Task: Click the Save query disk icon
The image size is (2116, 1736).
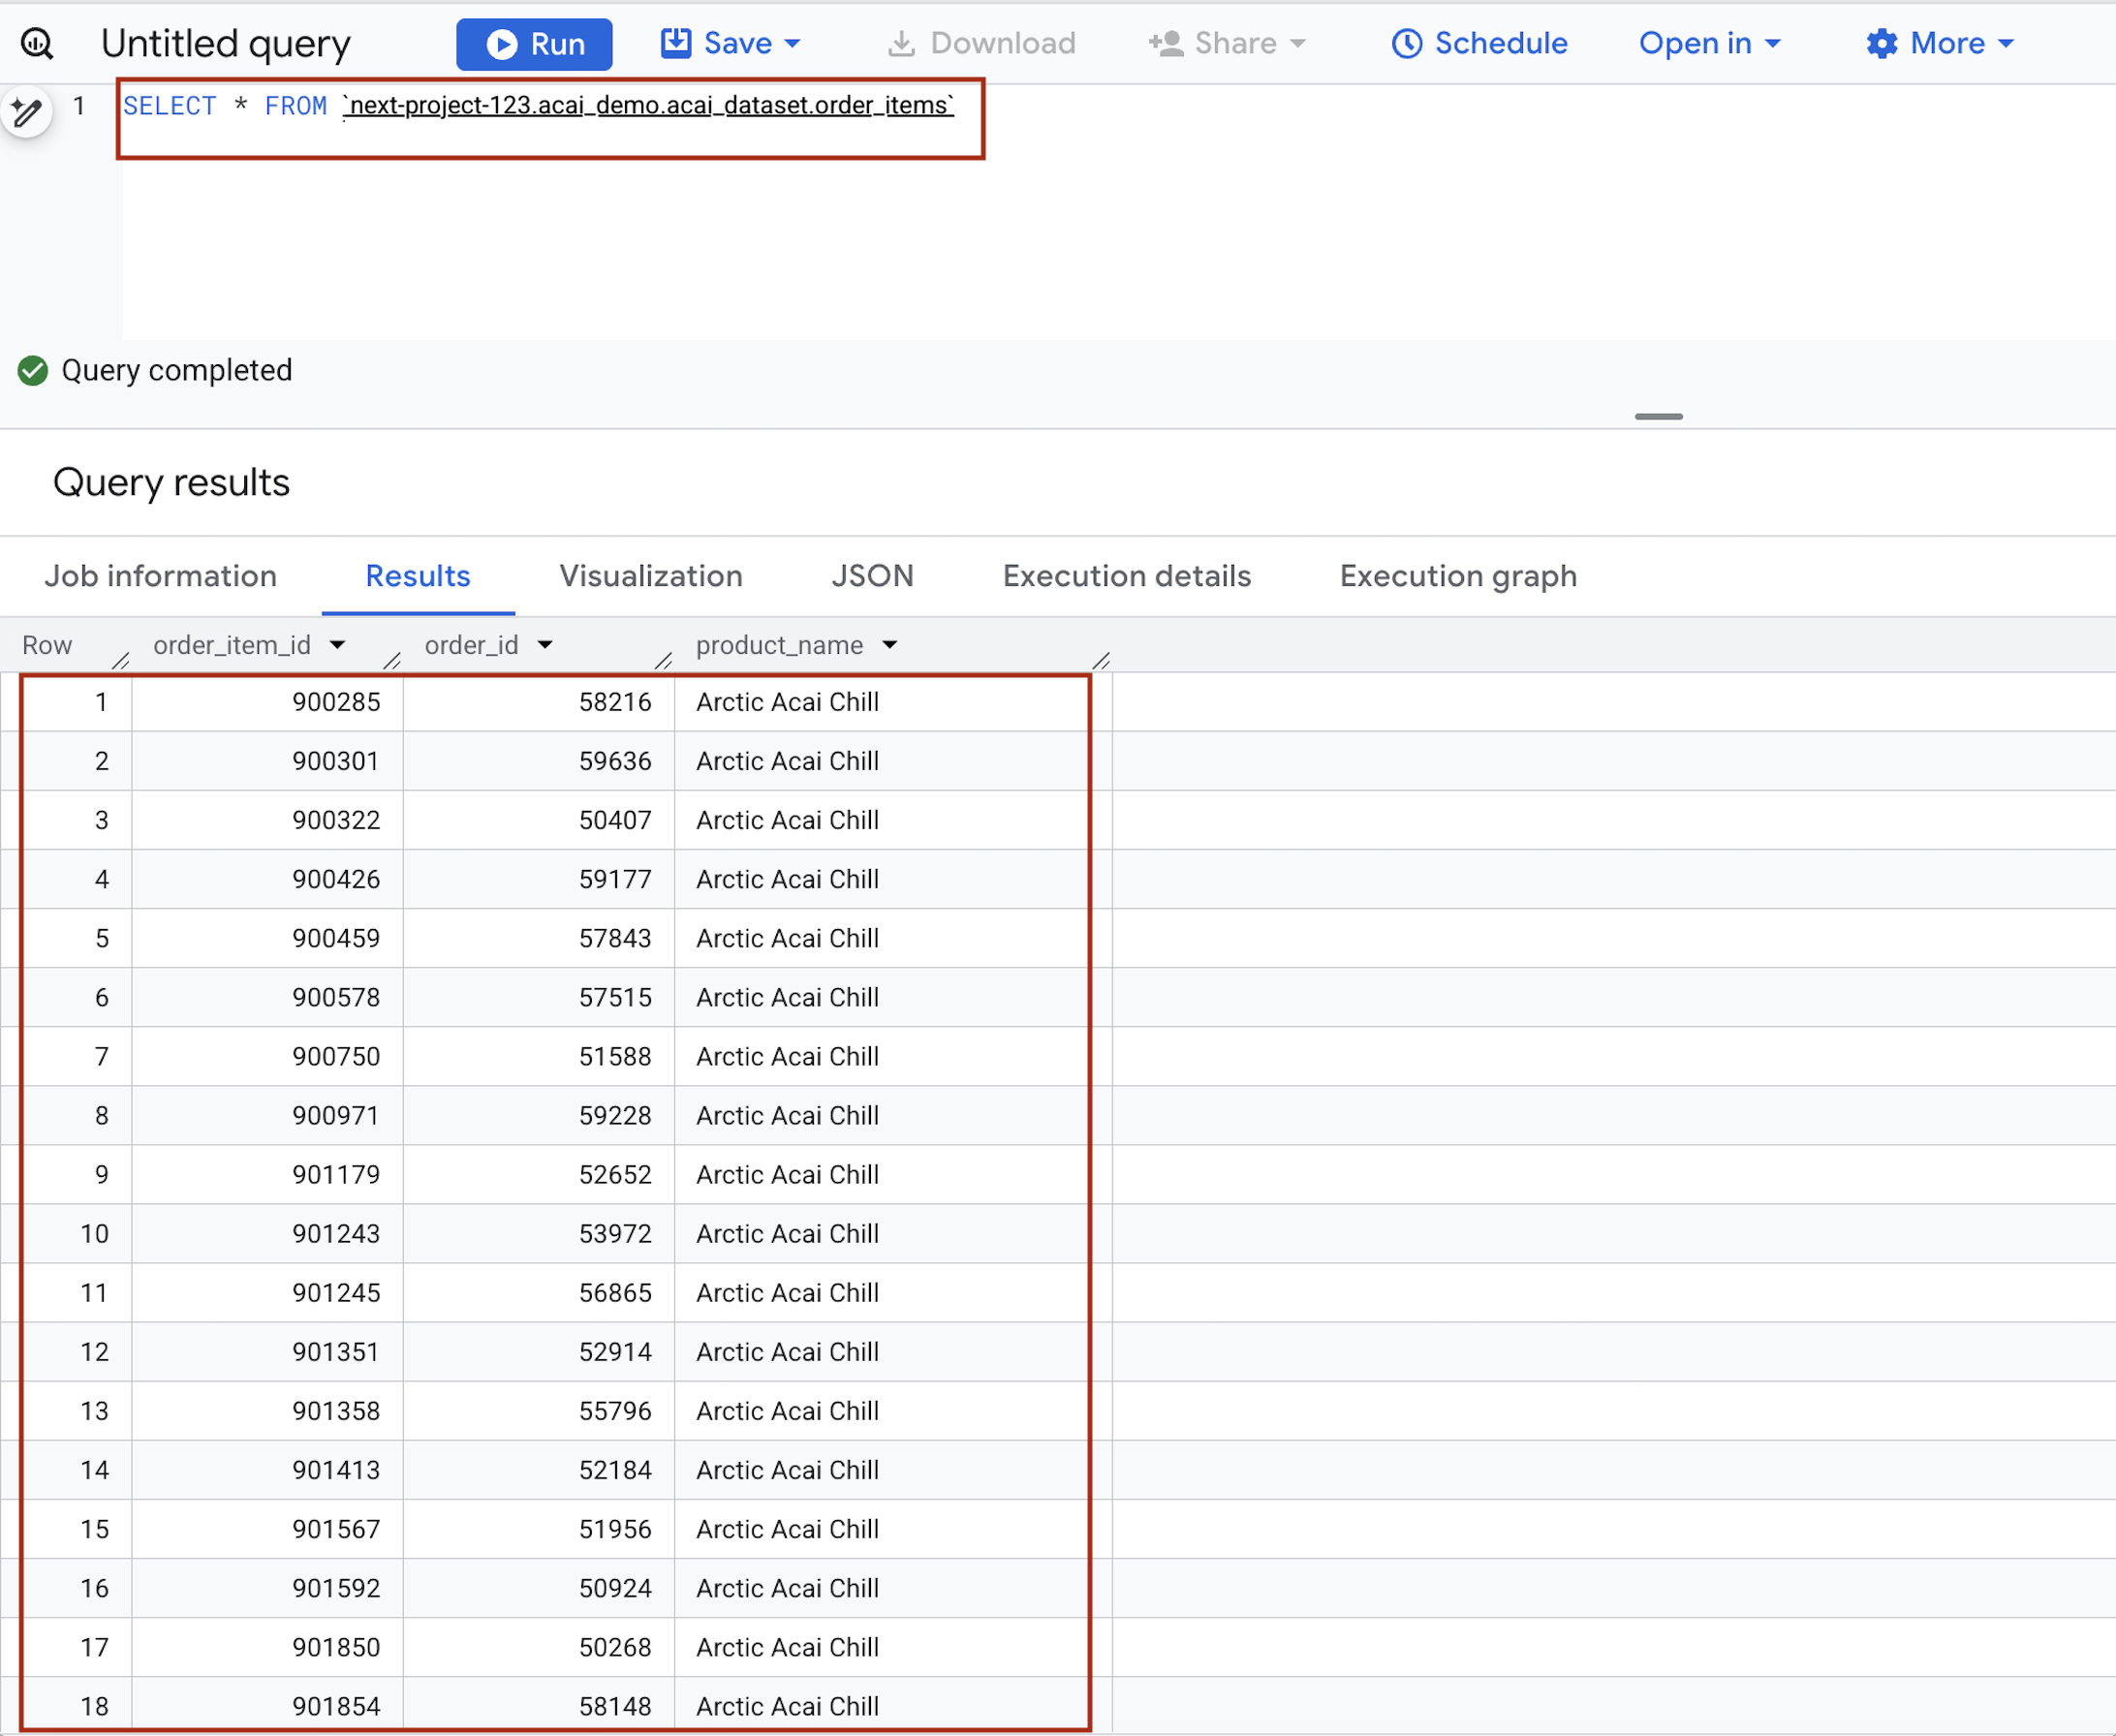Action: pos(676,43)
